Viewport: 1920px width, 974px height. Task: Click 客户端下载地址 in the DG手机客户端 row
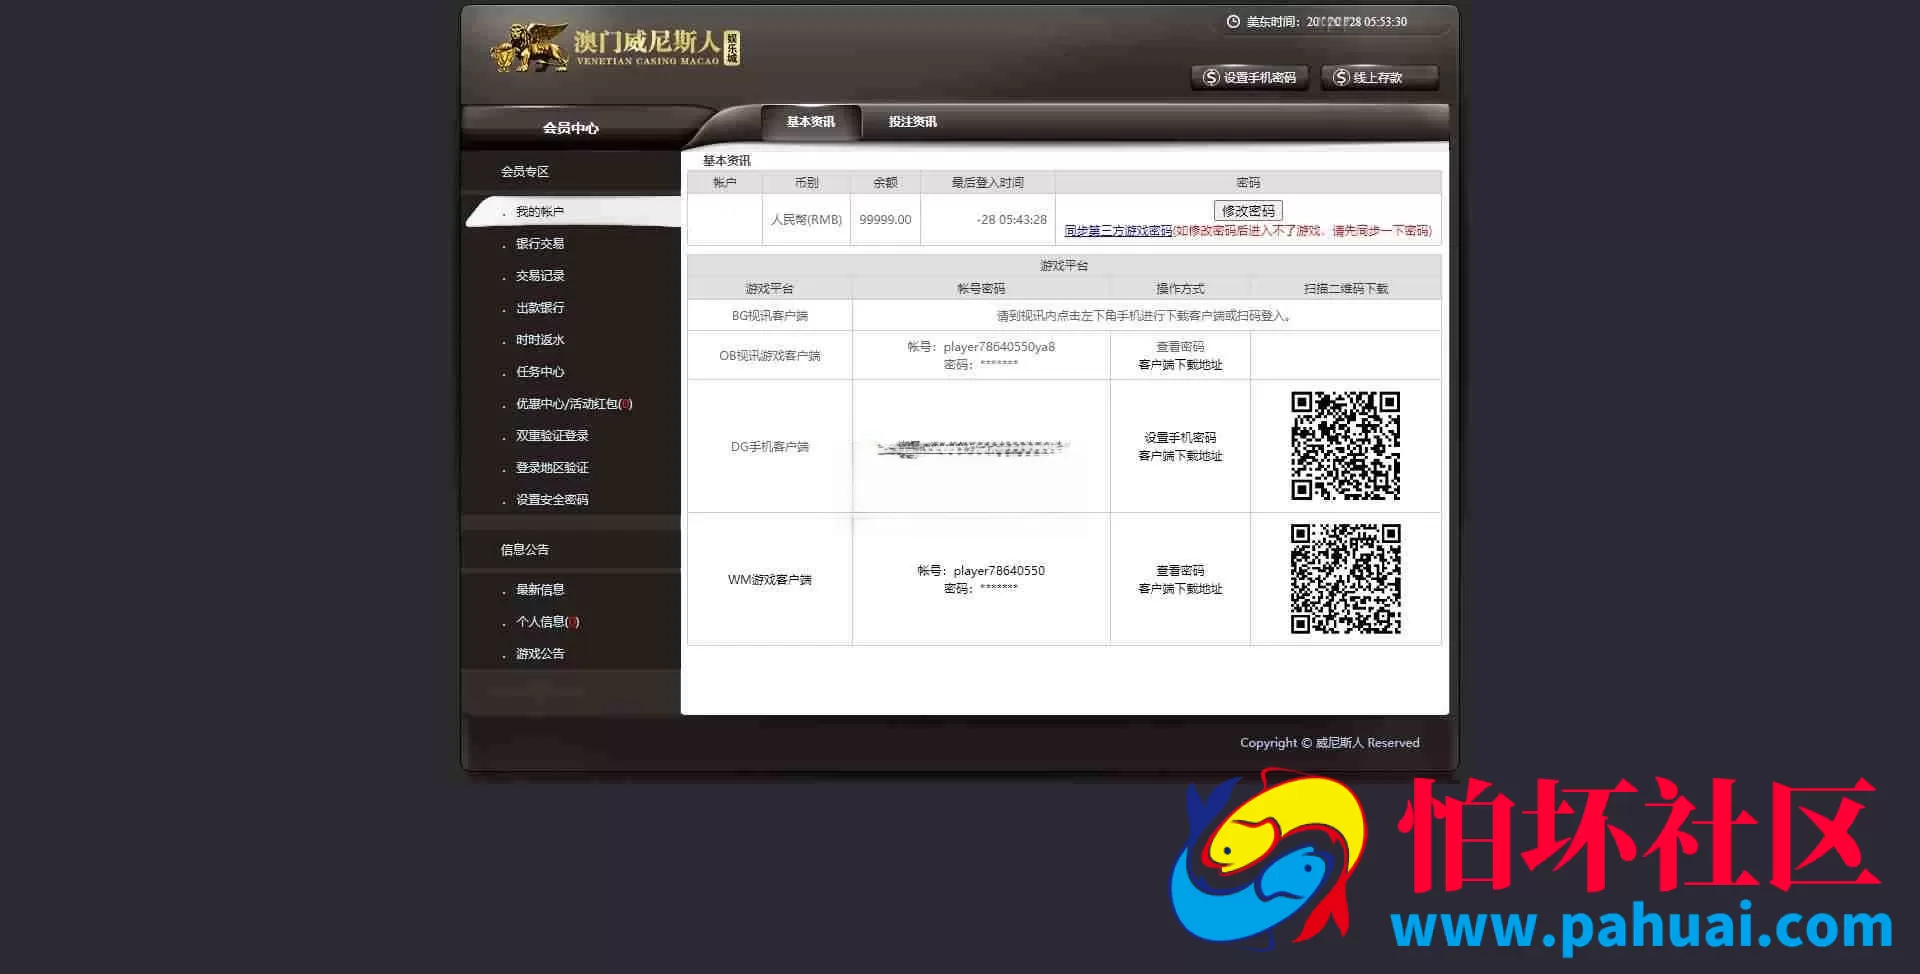pos(1180,456)
